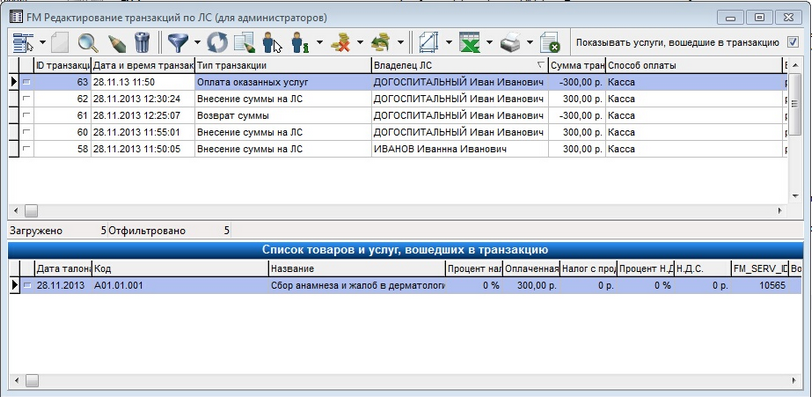Open dropdown beside the printer icon
812x397 pixels.
[x=530, y=42]
